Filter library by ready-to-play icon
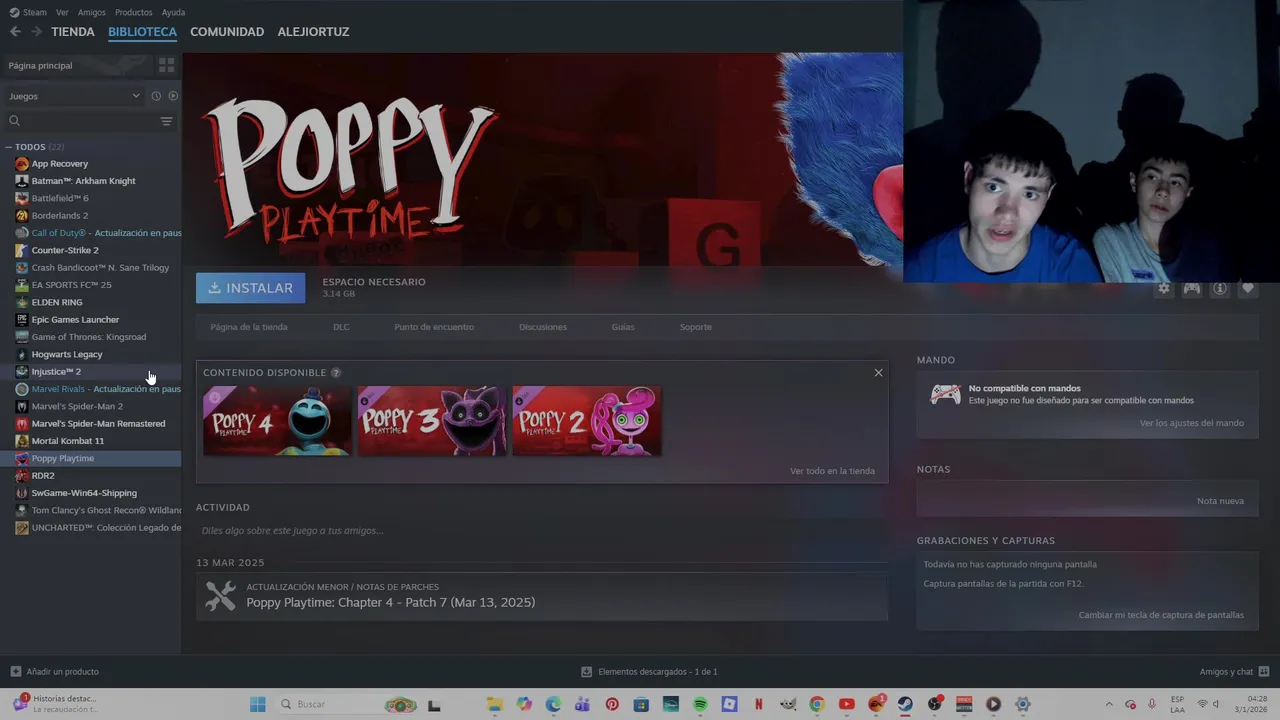 pos(173,96)
